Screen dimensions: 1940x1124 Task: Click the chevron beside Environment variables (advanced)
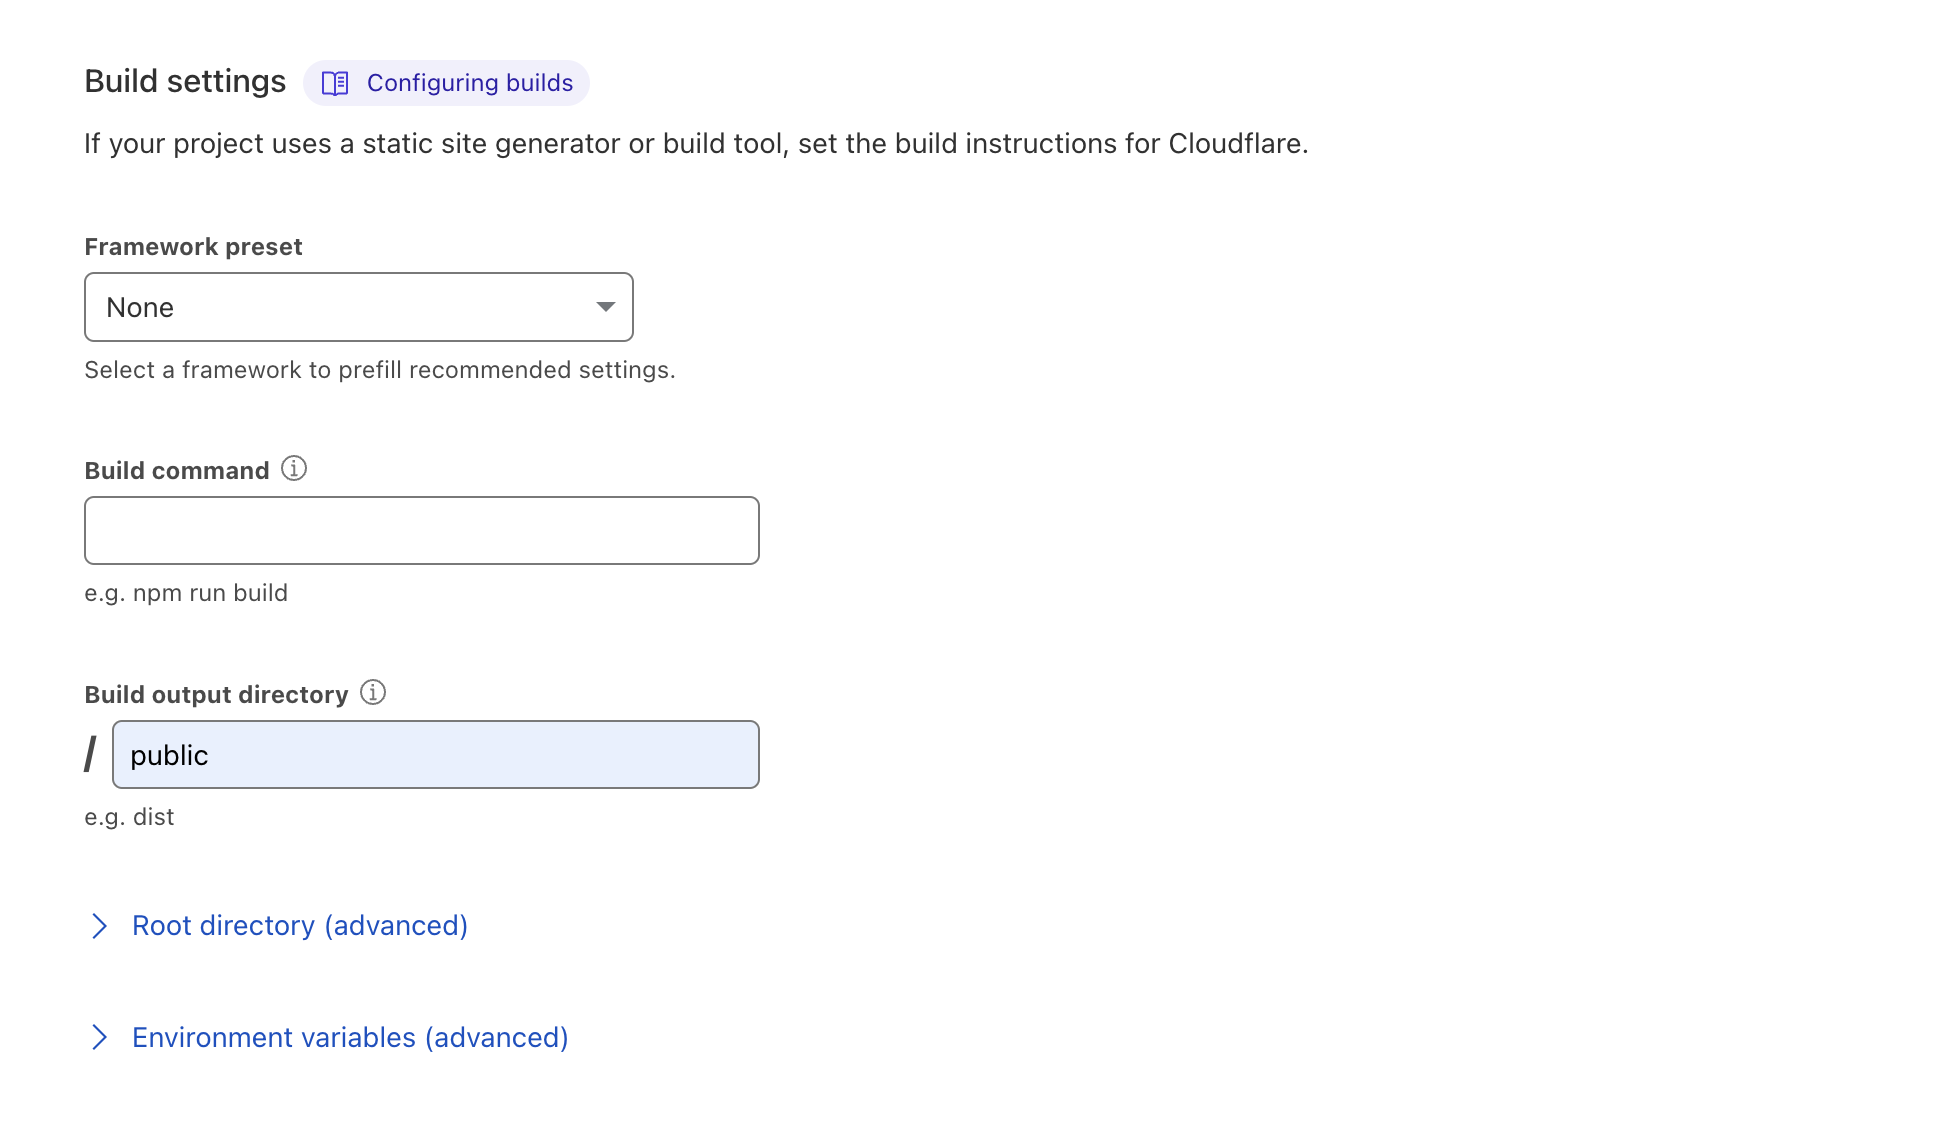coord(99,1038)
